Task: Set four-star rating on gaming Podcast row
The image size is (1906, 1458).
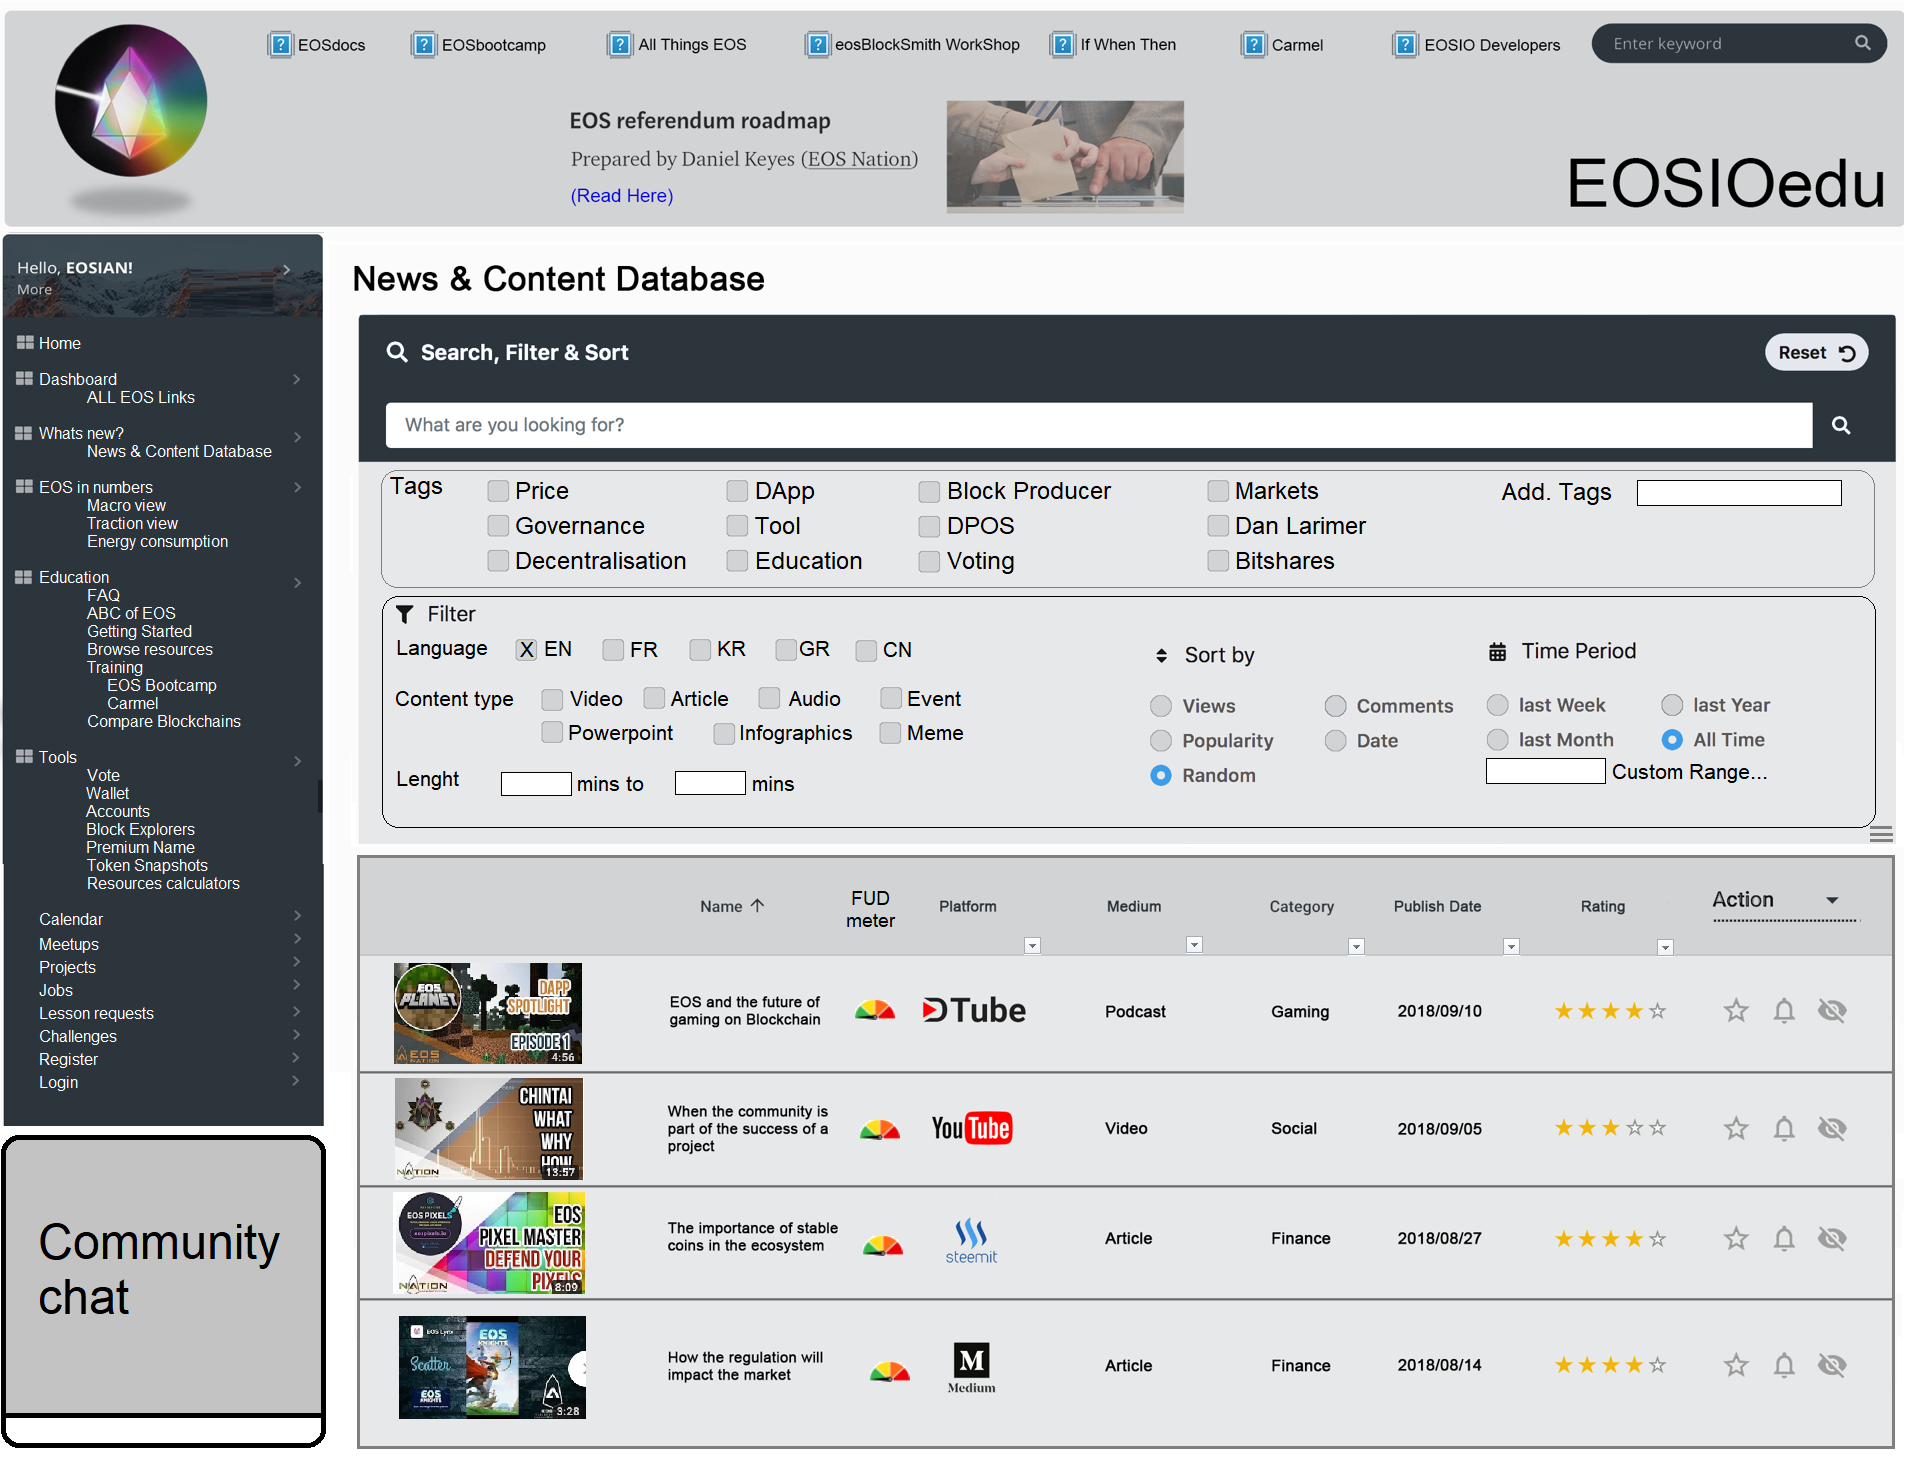Action: 1634,1011
